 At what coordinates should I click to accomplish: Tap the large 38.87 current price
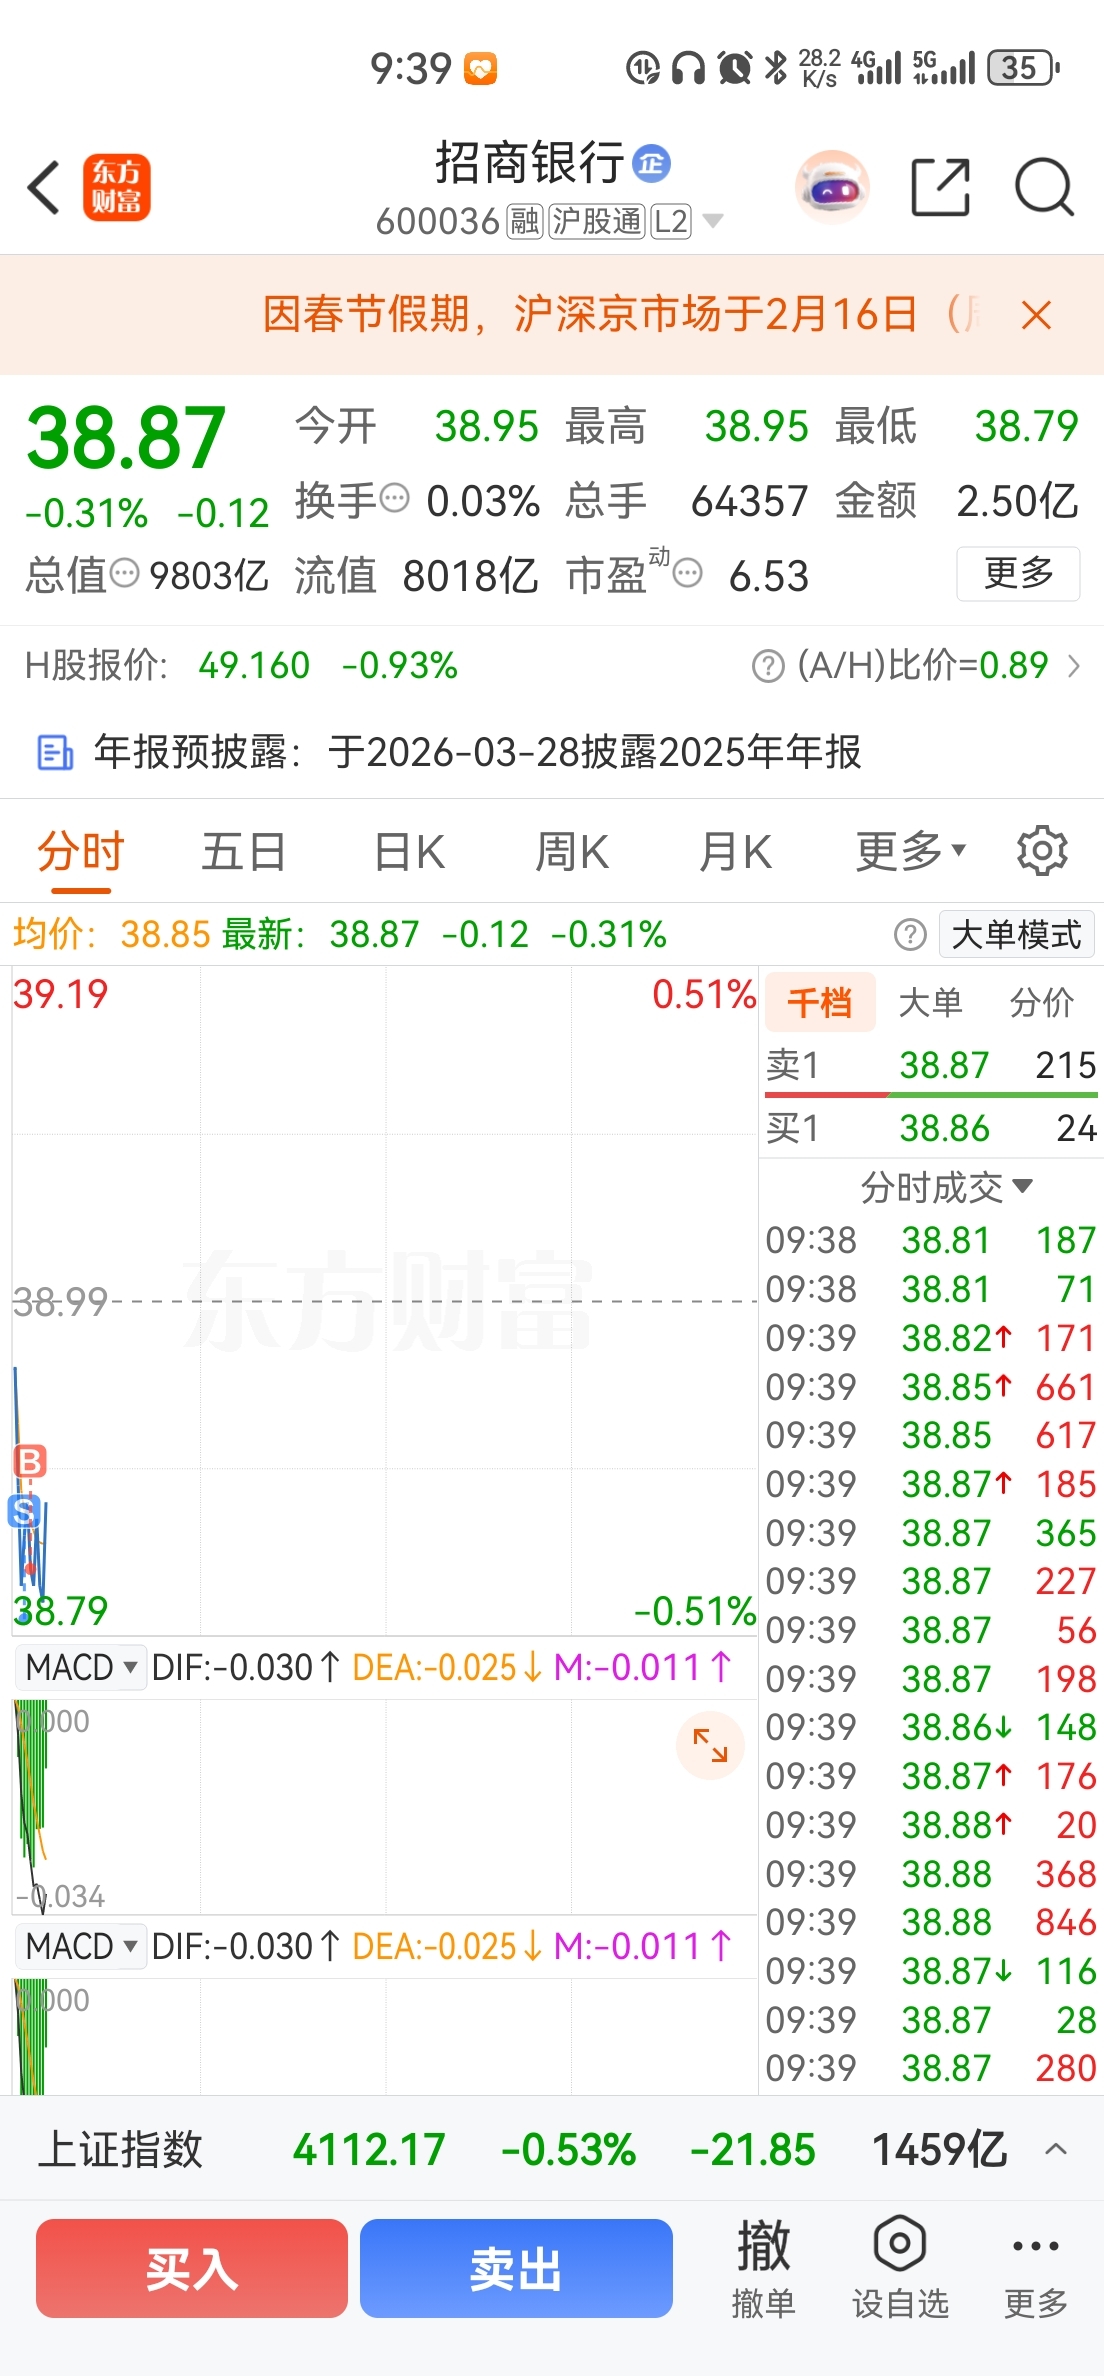(126, 438)
